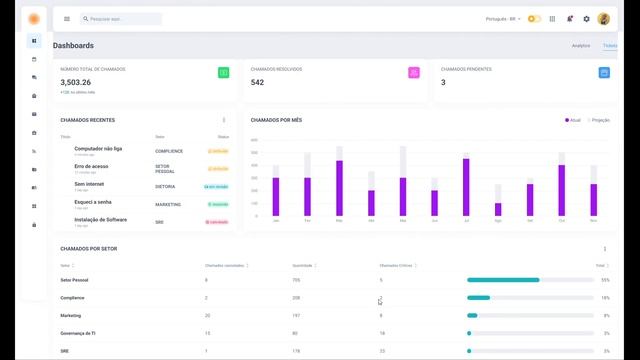
Task: Open Chamados por Setor three-dot options menu
Action: click(x=604, y=249)
